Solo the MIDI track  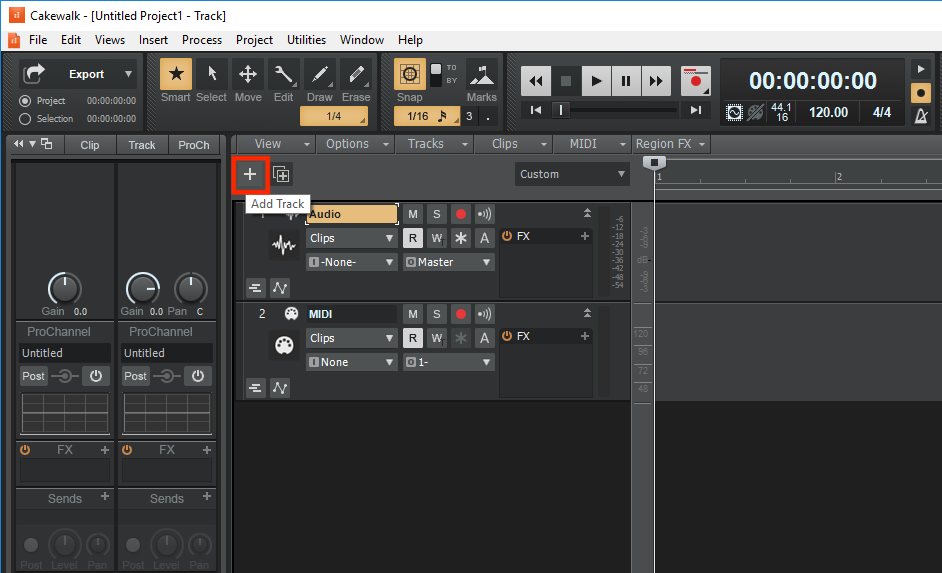pyautogui.click(x=437, y=314)
